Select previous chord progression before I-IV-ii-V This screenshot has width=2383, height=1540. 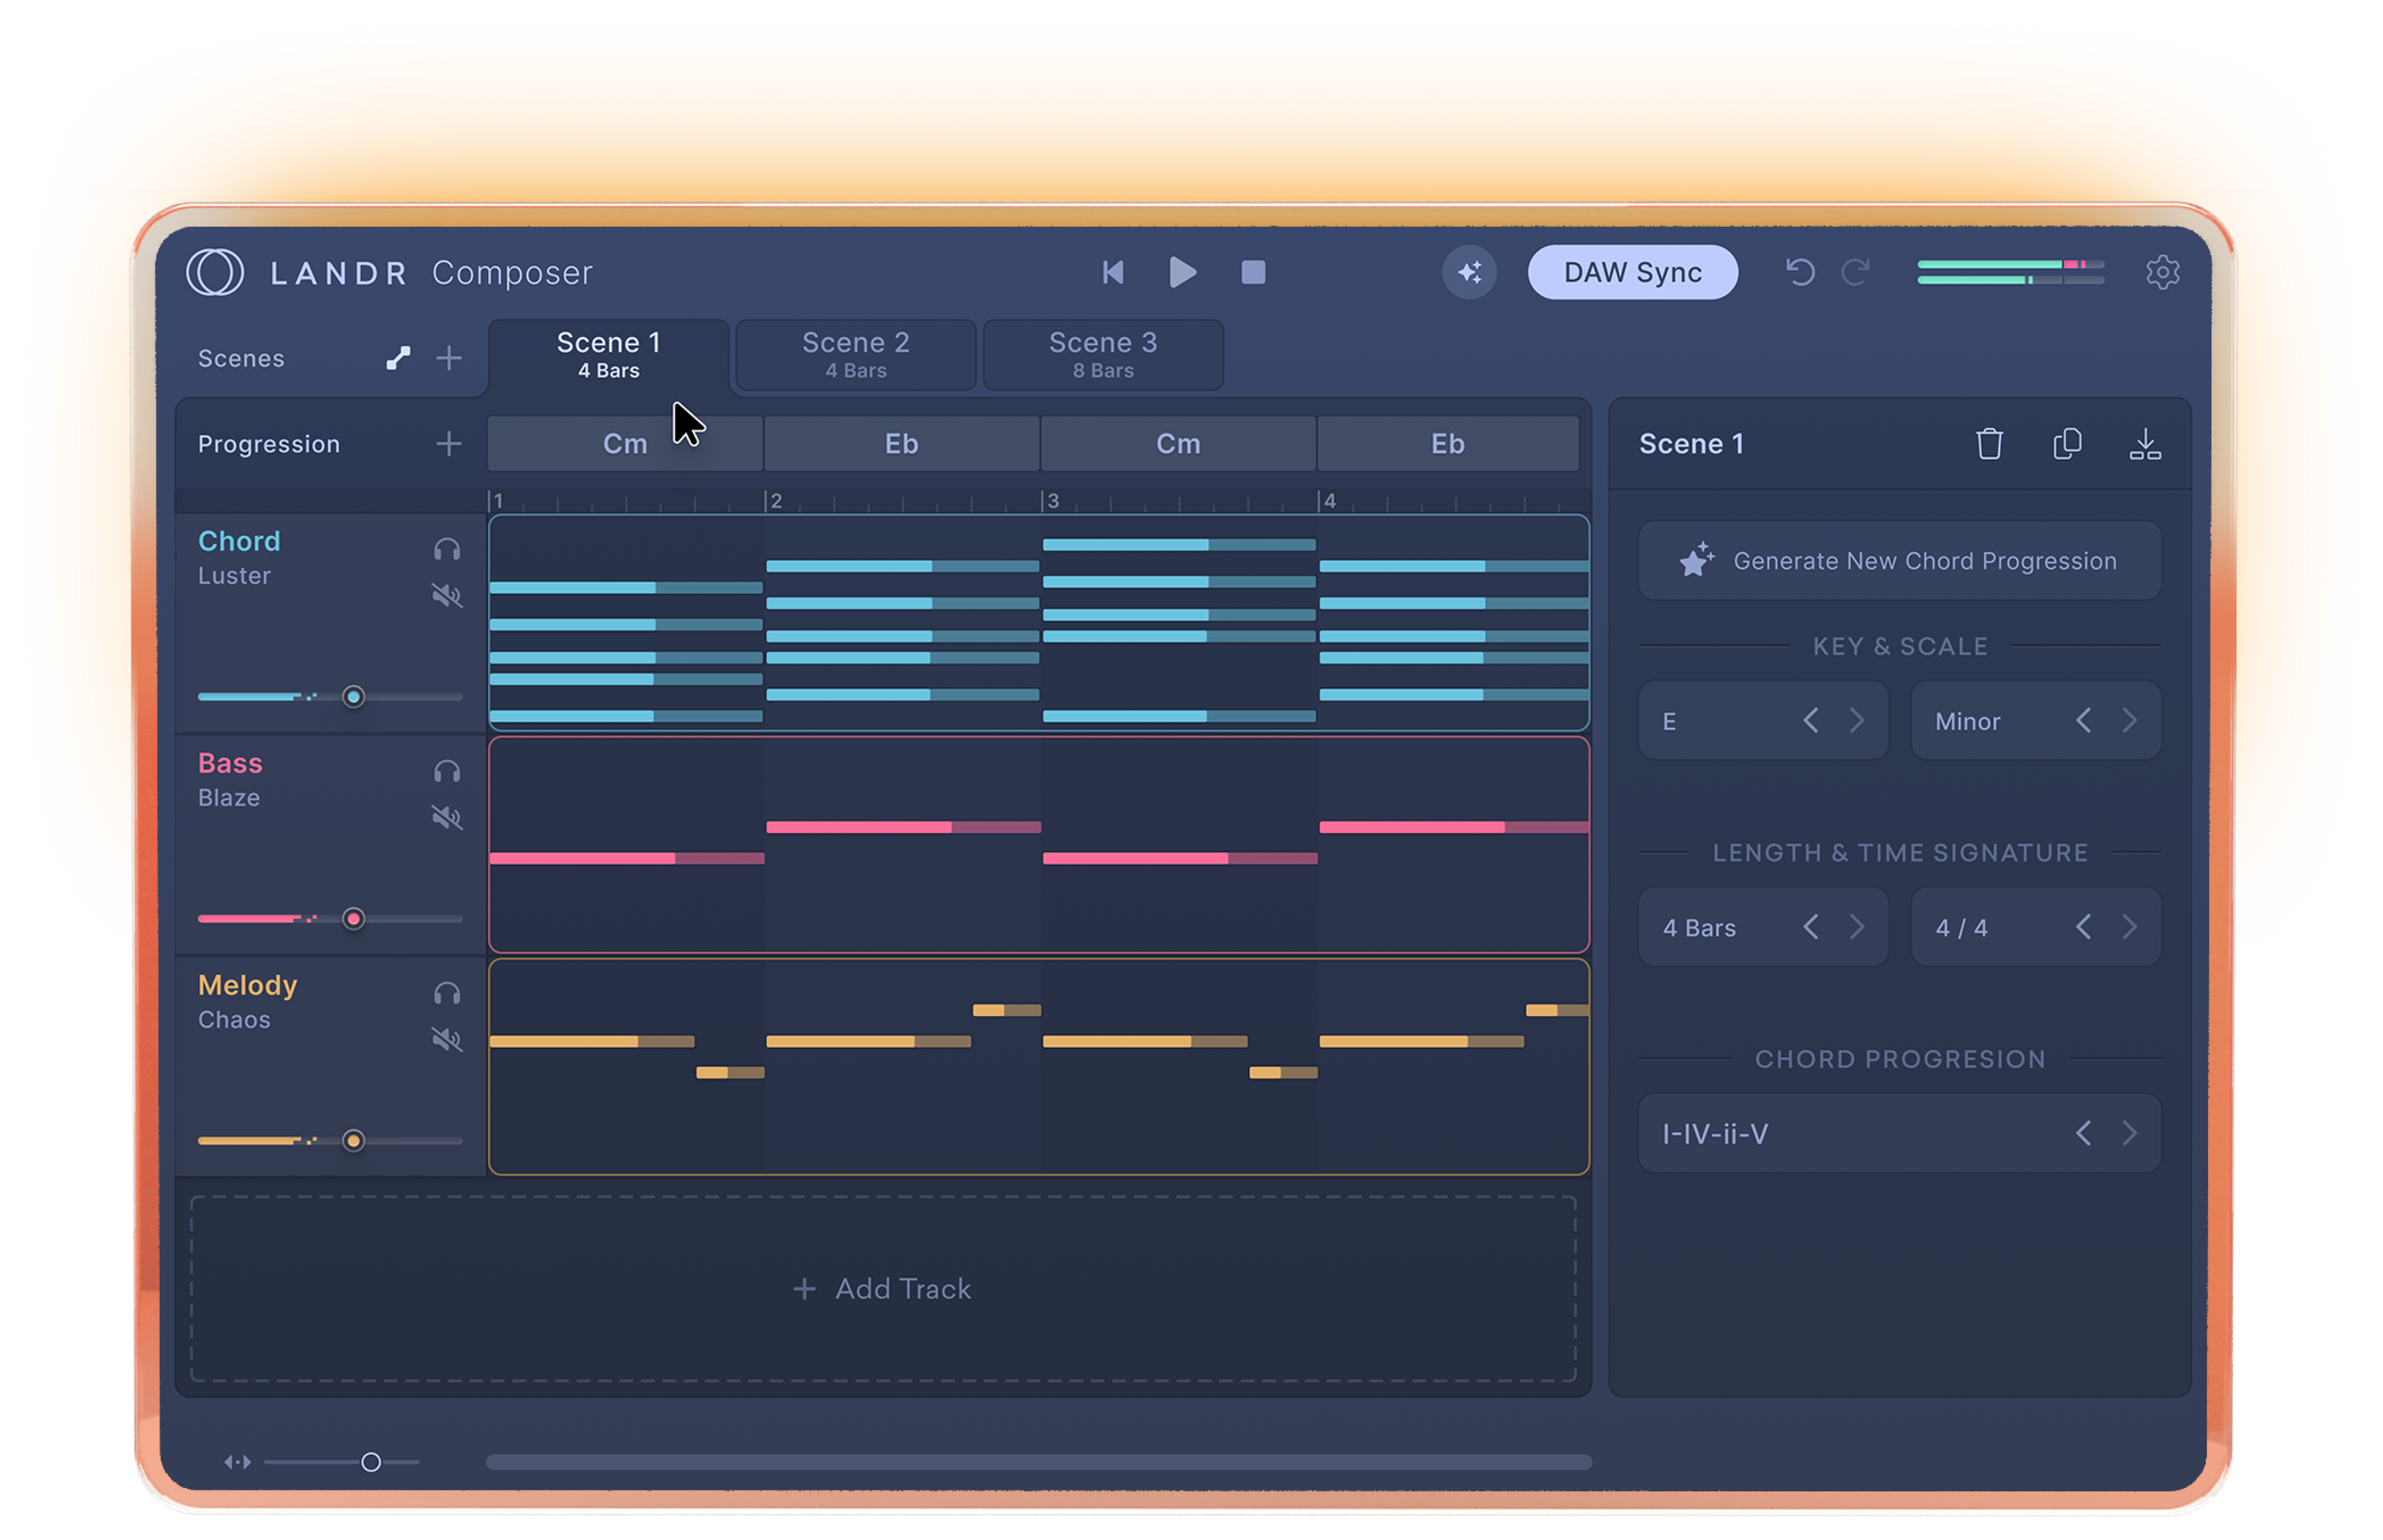pos(2083,1133)
